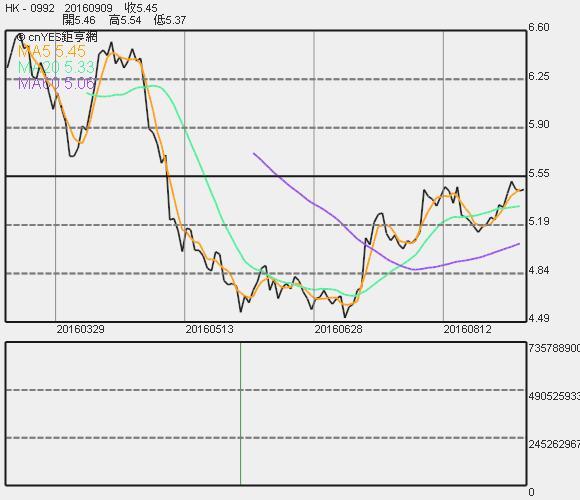This screenshot has width=580, height=500.
Task: Click the 20160628 date axis label
Action: click(x=338, y=329)
